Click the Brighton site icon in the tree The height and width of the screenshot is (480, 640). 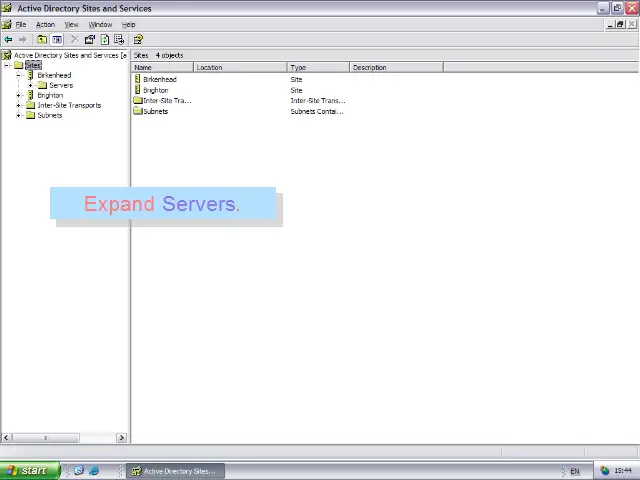pyautogui.click(x=30, y=95)
